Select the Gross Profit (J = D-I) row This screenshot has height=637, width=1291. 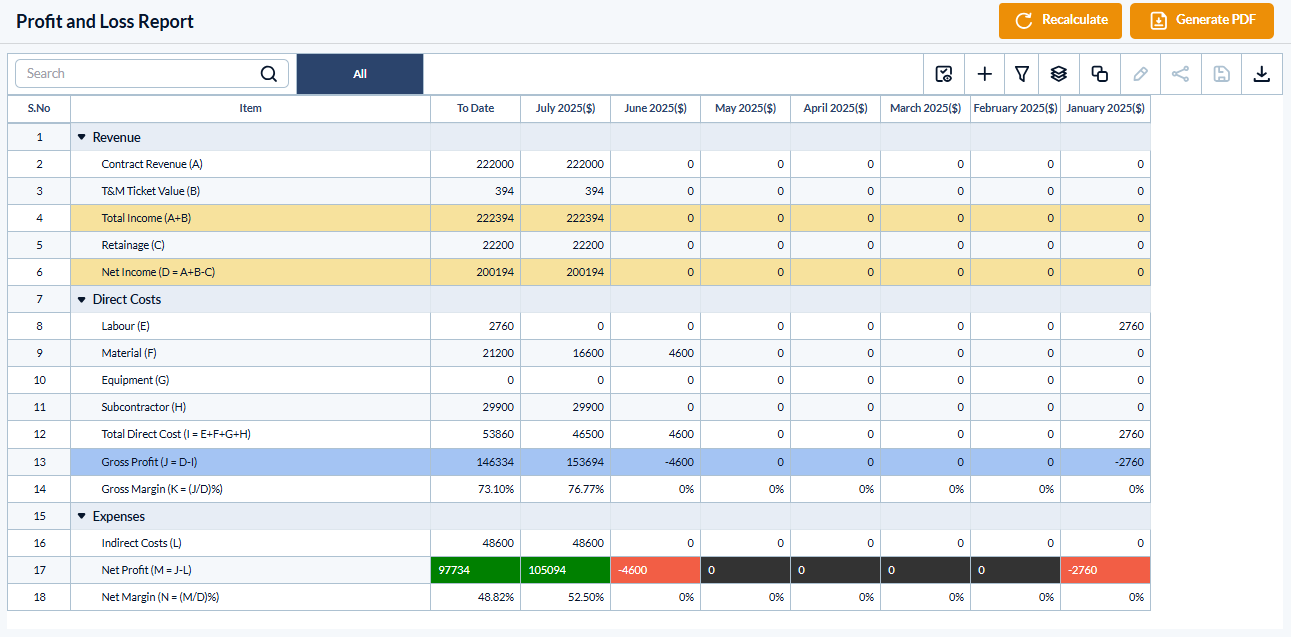(250, 462)
